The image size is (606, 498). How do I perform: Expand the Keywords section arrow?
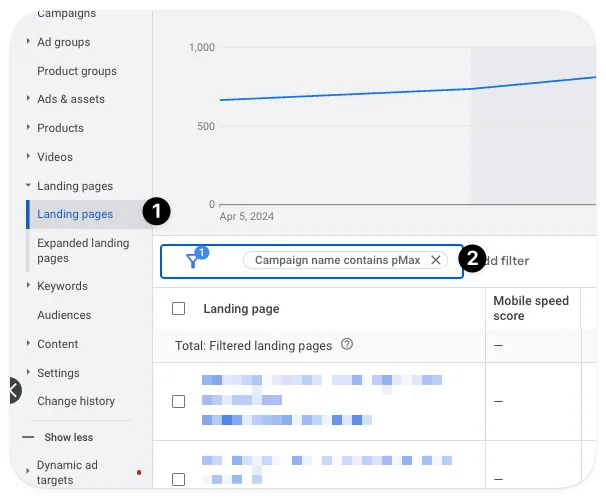pos(28,285)
